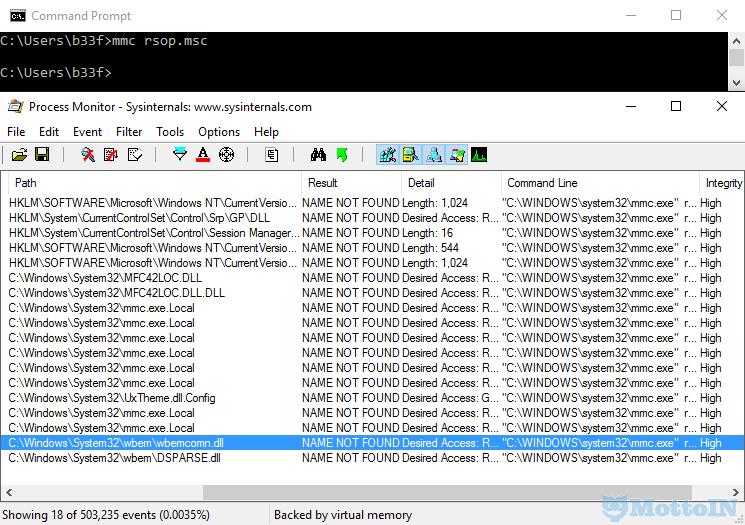The width and height of the screenshot is (745, 525).
Task: Open the Edit menu
Action: click(x=48, y=132)
